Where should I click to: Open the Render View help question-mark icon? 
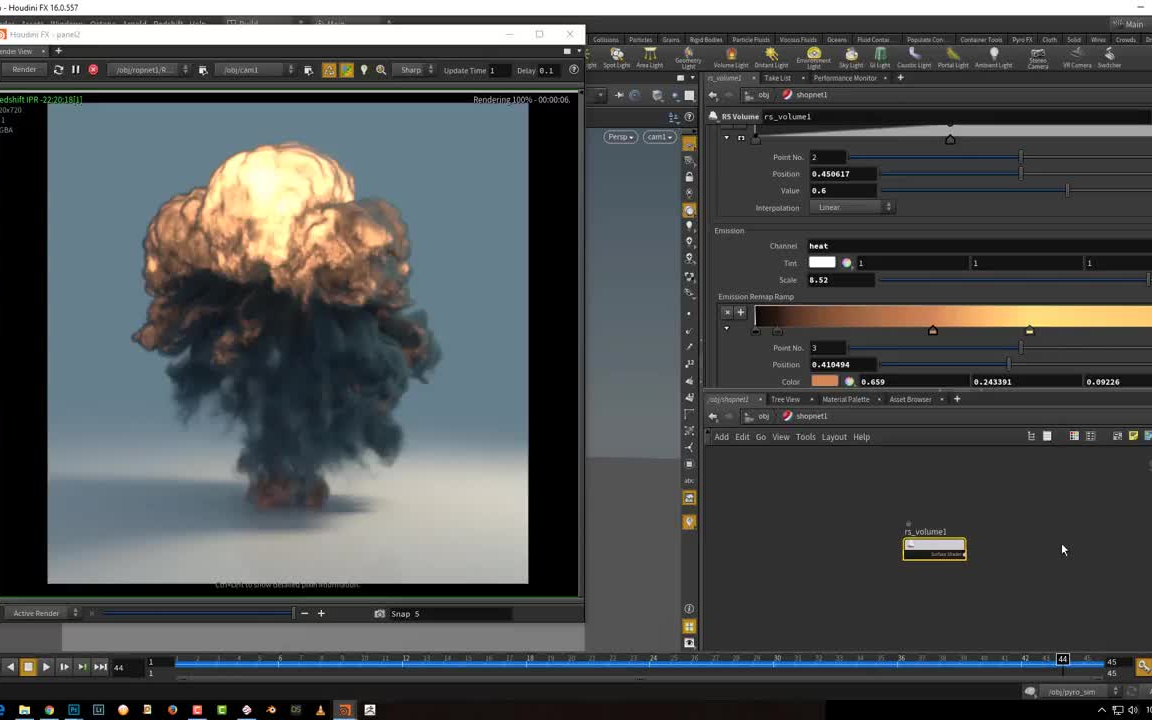pyautogui.click(x=574, y=70)
